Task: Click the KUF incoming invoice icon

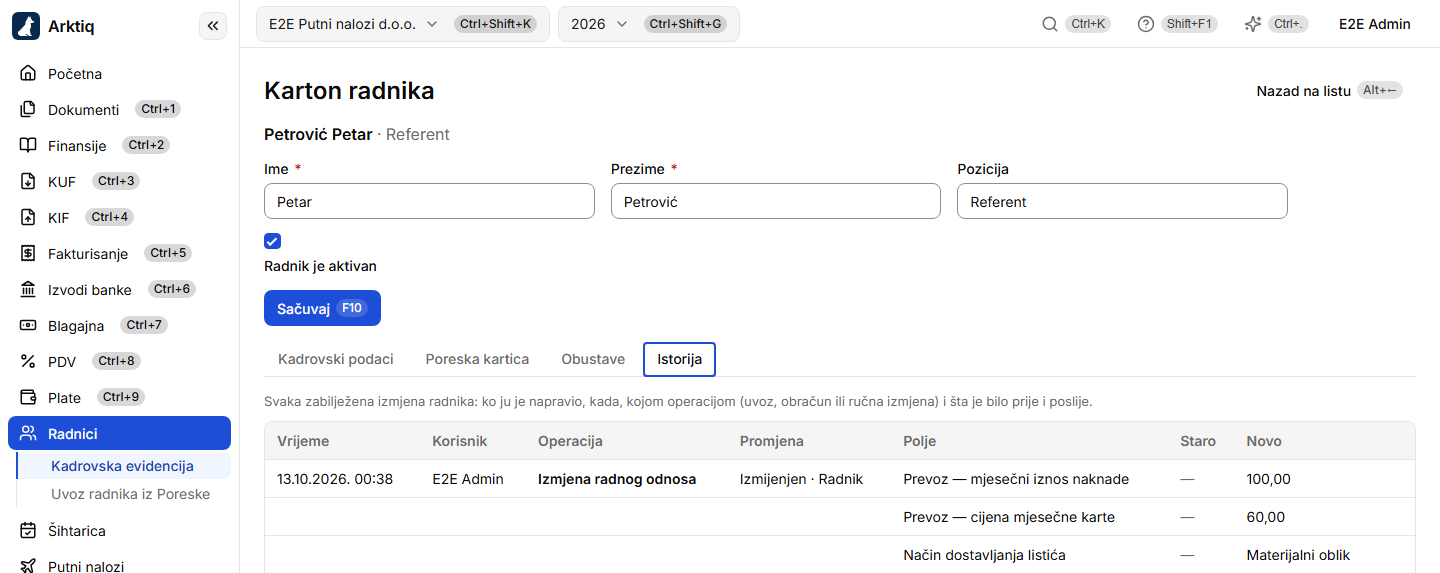Action: click(28, 182)
